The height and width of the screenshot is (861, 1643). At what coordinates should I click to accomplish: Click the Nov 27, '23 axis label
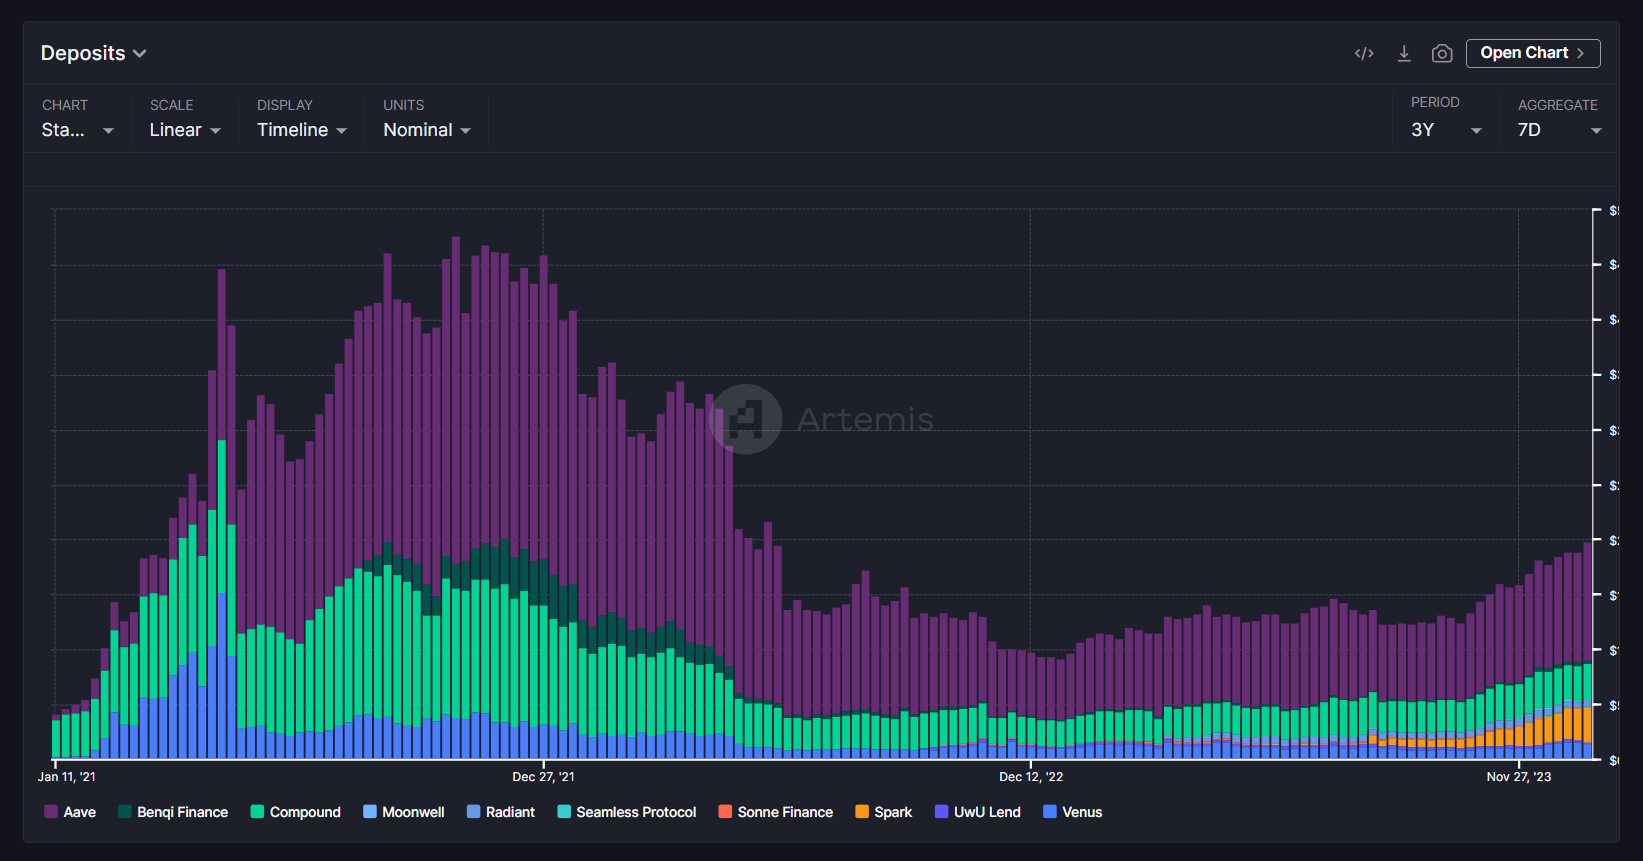tap(1519, 777)
